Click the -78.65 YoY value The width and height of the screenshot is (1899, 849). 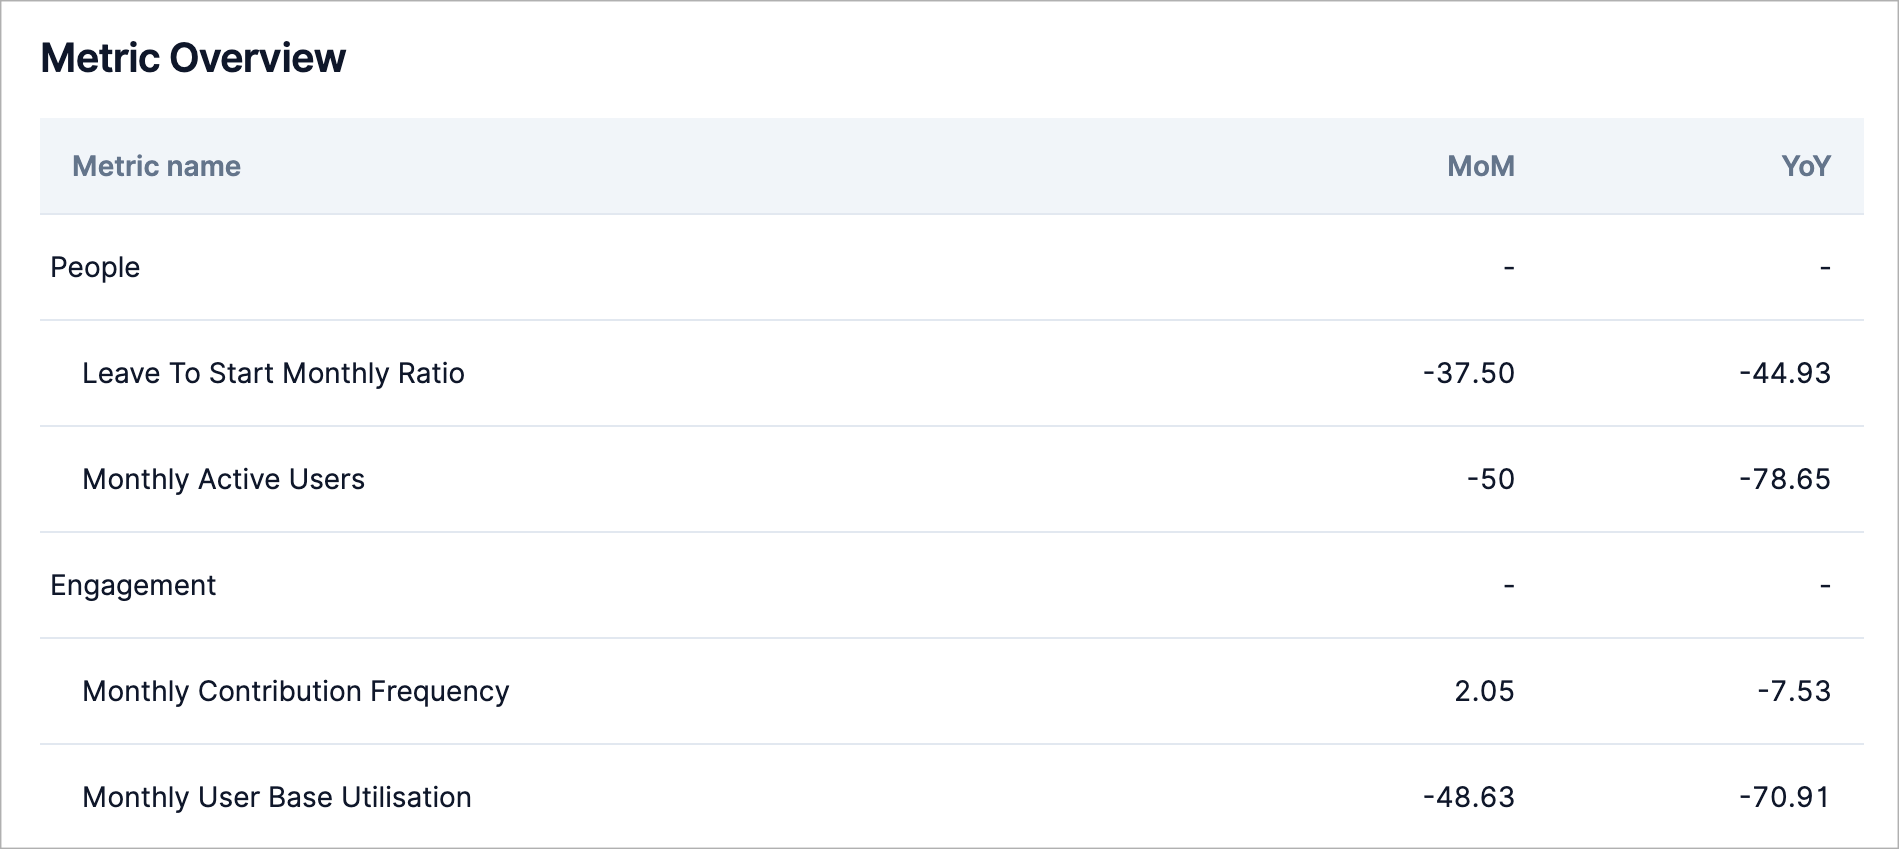[x=1785, y=479]
